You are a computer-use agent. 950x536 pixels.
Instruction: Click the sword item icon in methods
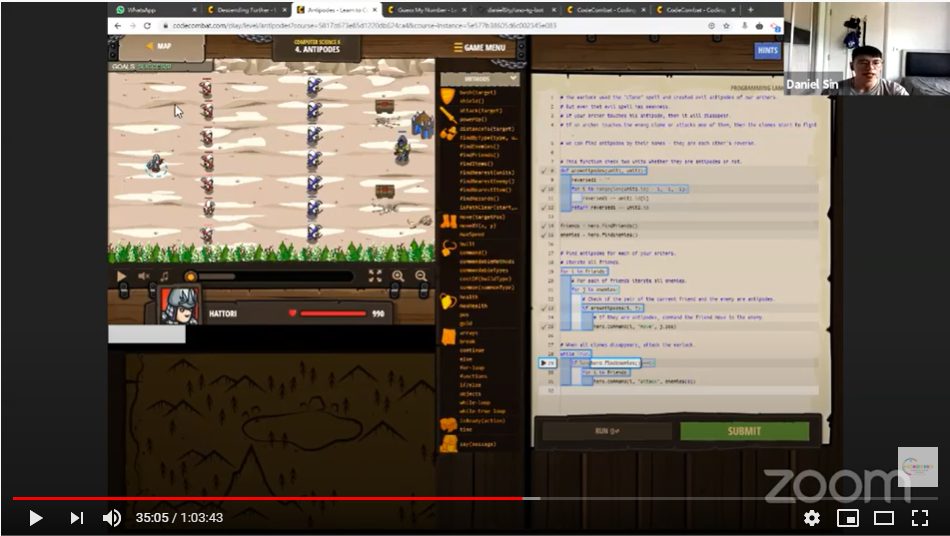click(448, 114)
